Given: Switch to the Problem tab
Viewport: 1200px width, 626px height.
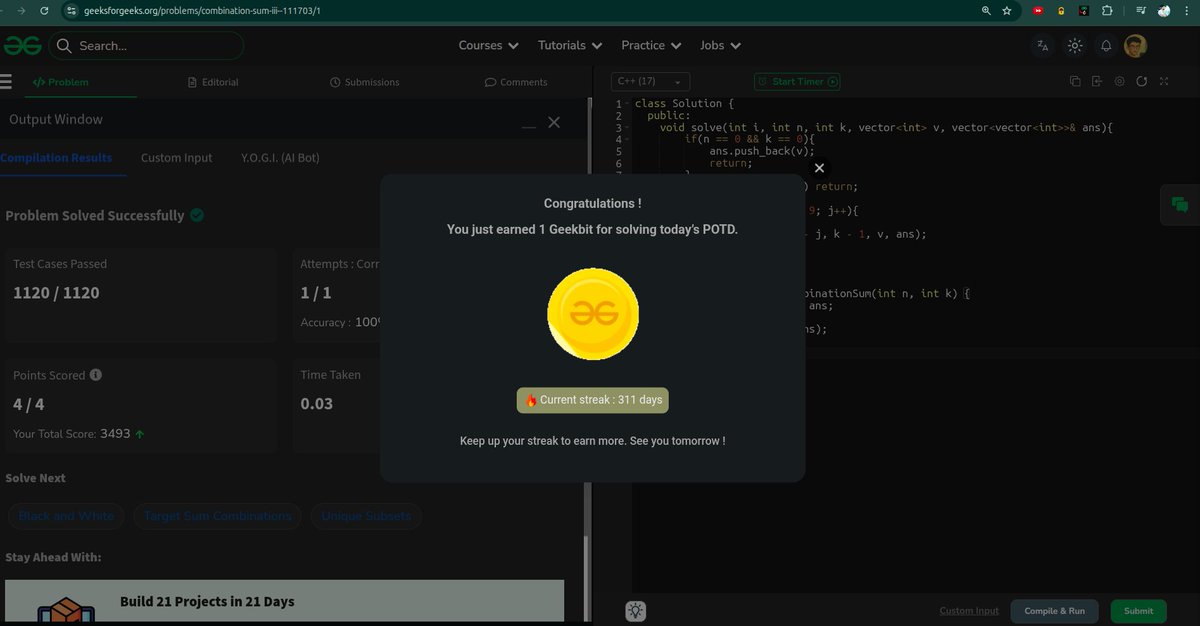Looking at the screenshot, I should (x=61, y=82).
